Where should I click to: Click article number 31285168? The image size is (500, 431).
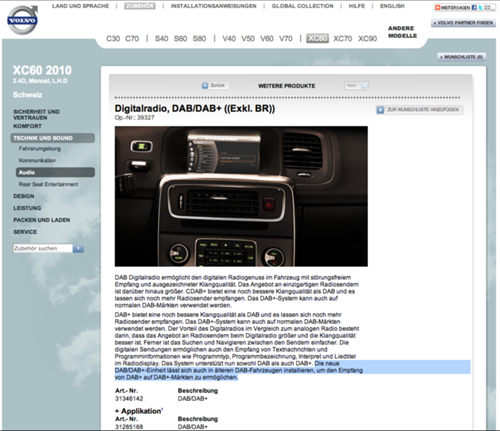click(129, 427)
